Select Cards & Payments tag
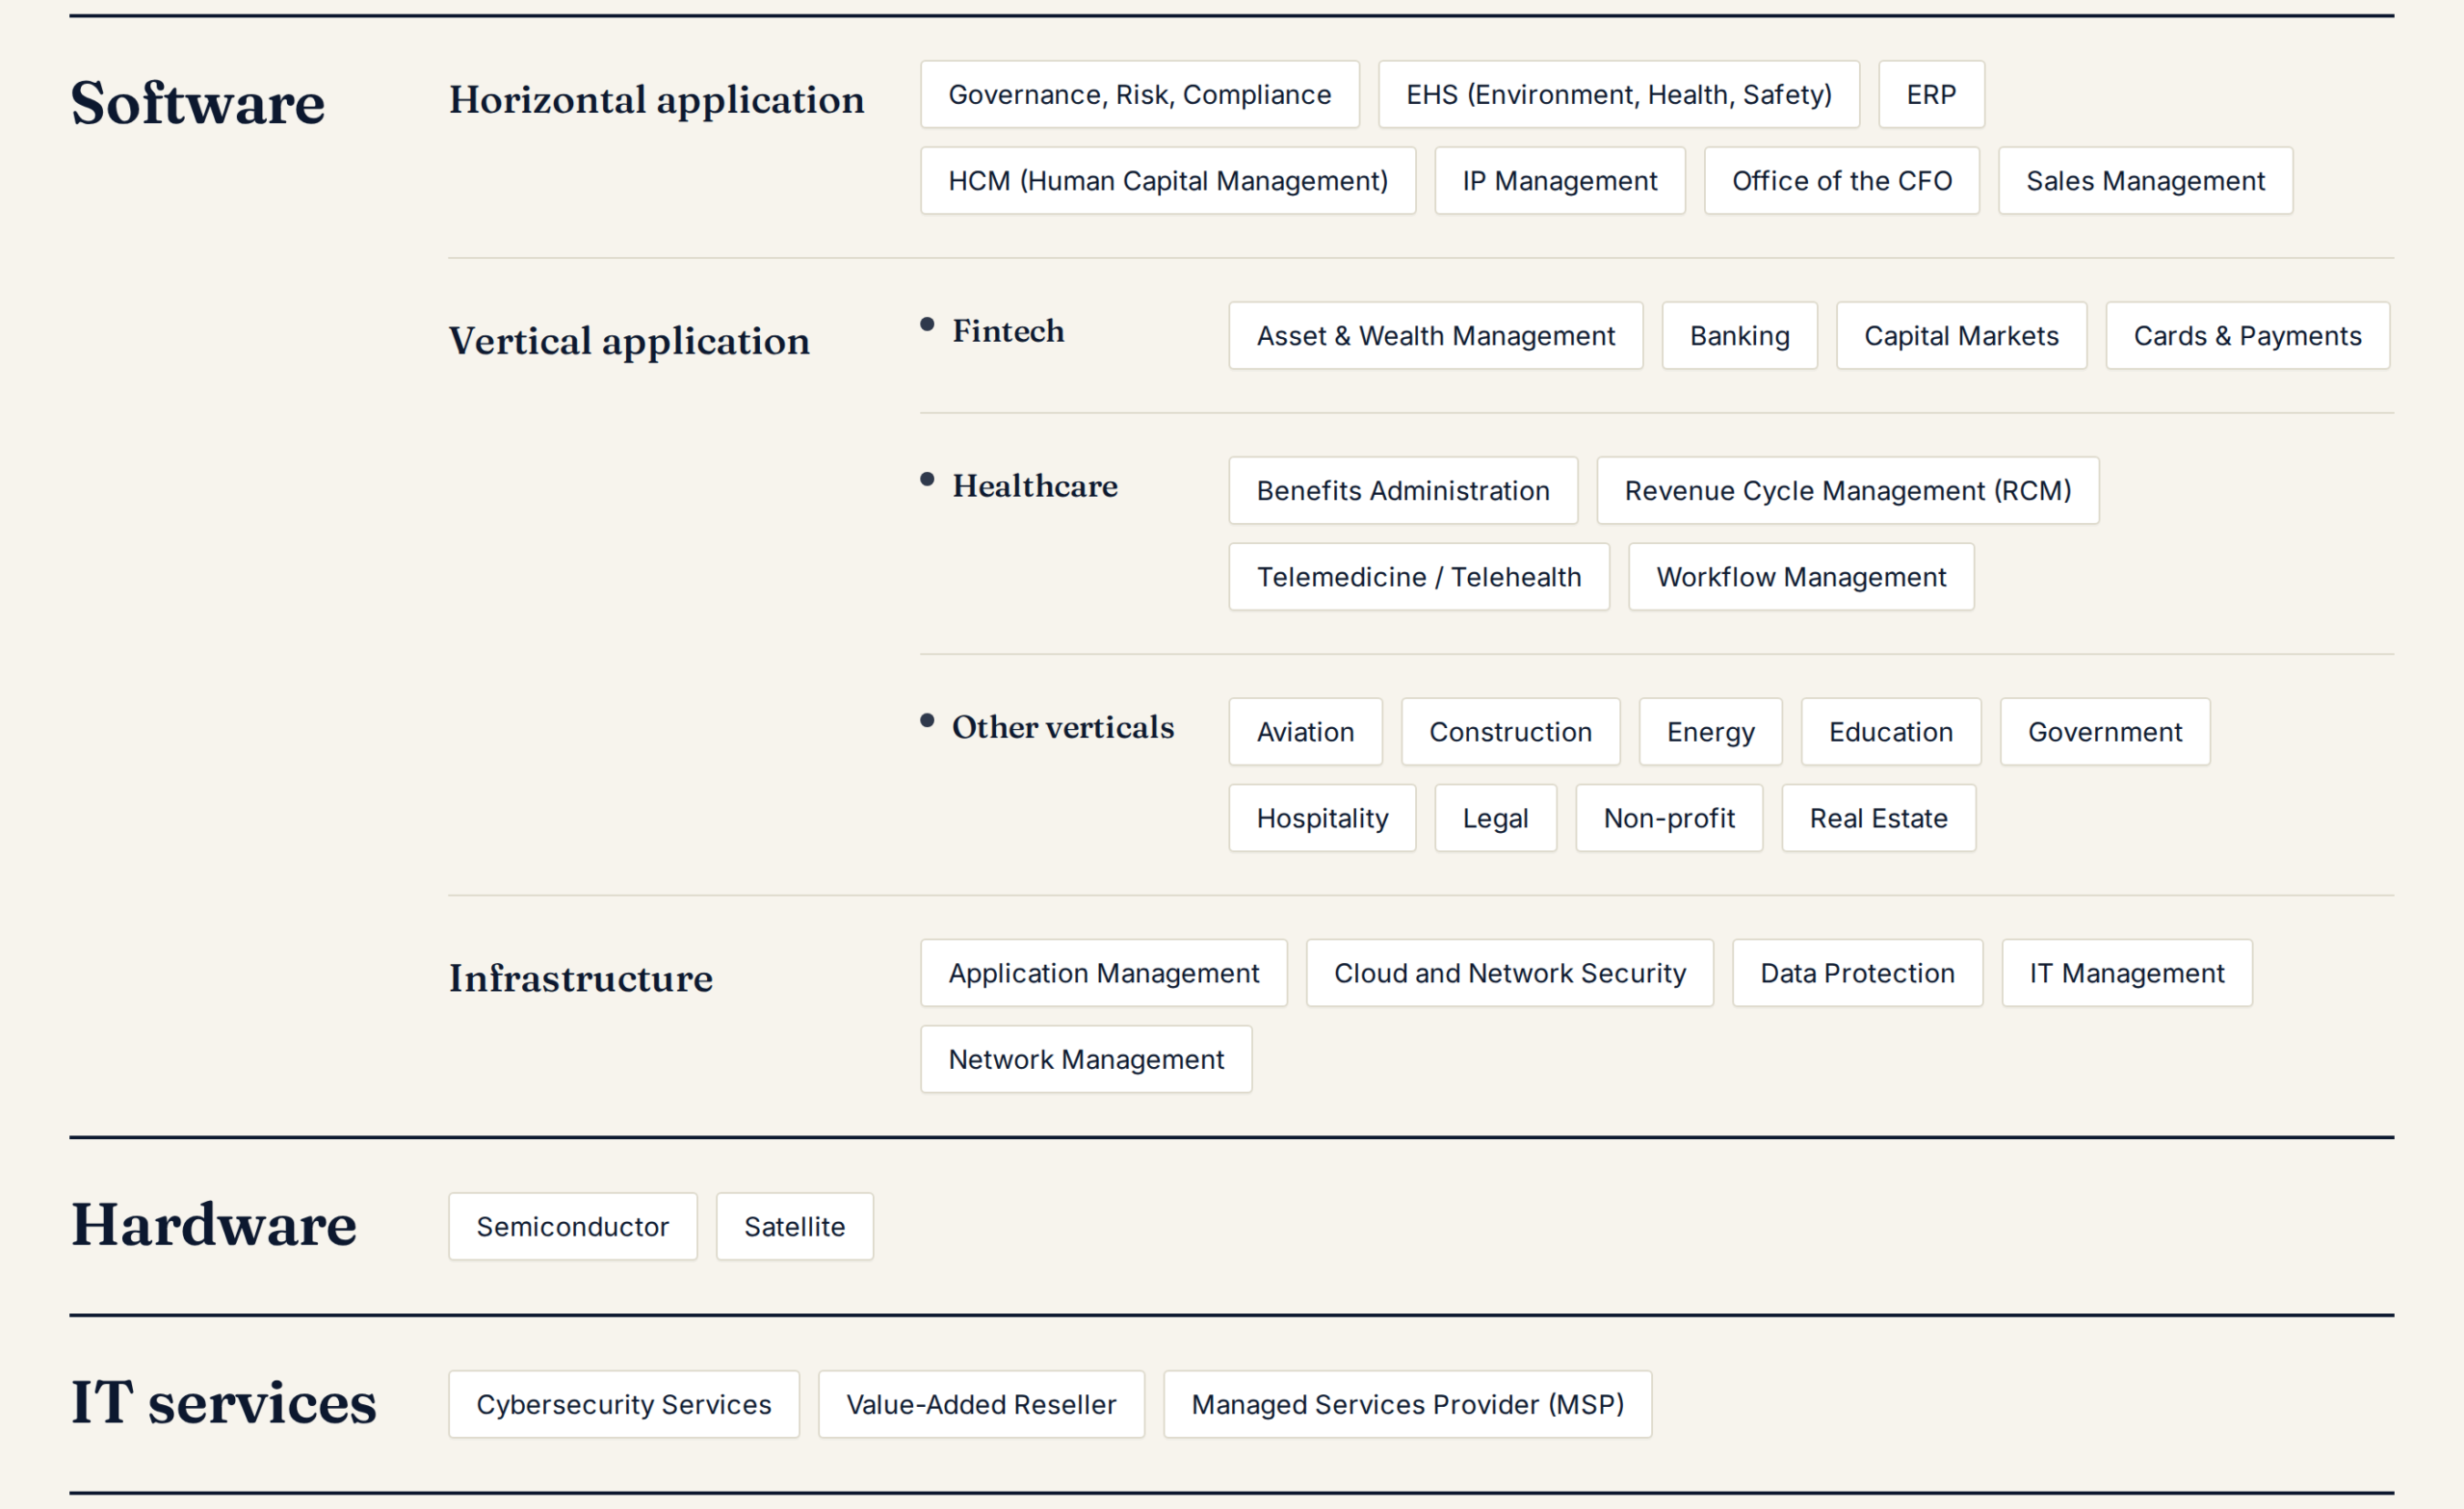The image size is (2464, 1509). coord(2248,336)
